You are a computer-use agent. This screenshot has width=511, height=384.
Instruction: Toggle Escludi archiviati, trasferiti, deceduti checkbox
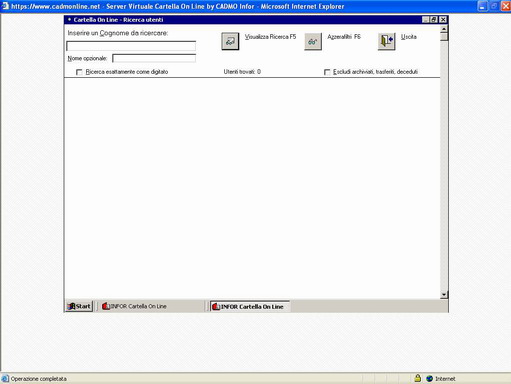327,72
